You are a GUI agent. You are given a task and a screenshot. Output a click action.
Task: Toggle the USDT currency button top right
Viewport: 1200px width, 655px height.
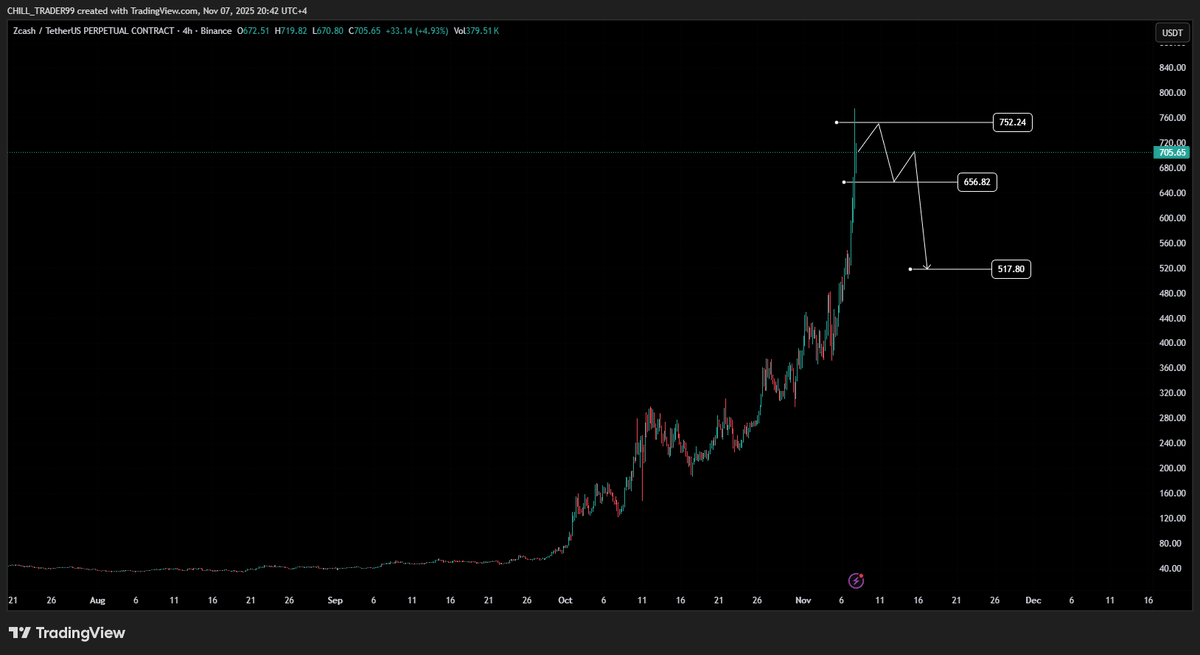pos(1171,32)
